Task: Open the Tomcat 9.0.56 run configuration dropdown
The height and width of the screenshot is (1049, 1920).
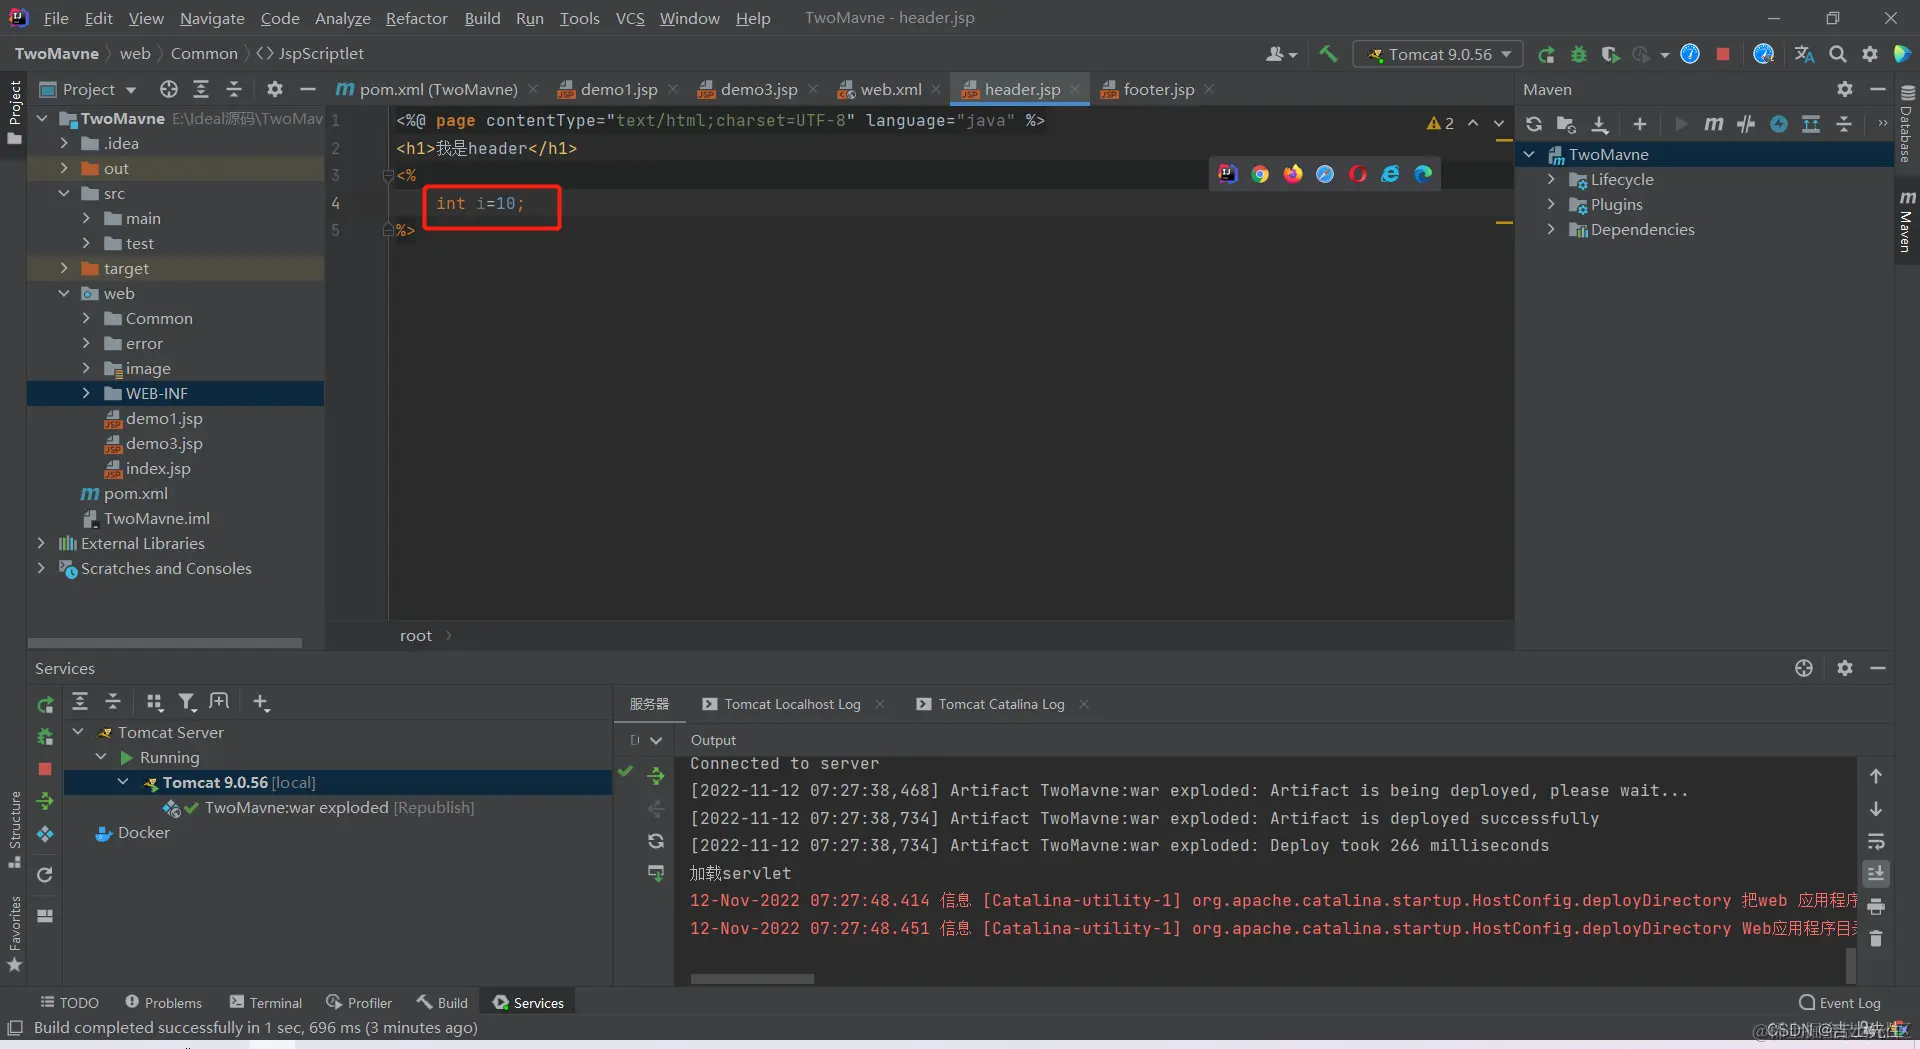Action: click(1438, 54)
